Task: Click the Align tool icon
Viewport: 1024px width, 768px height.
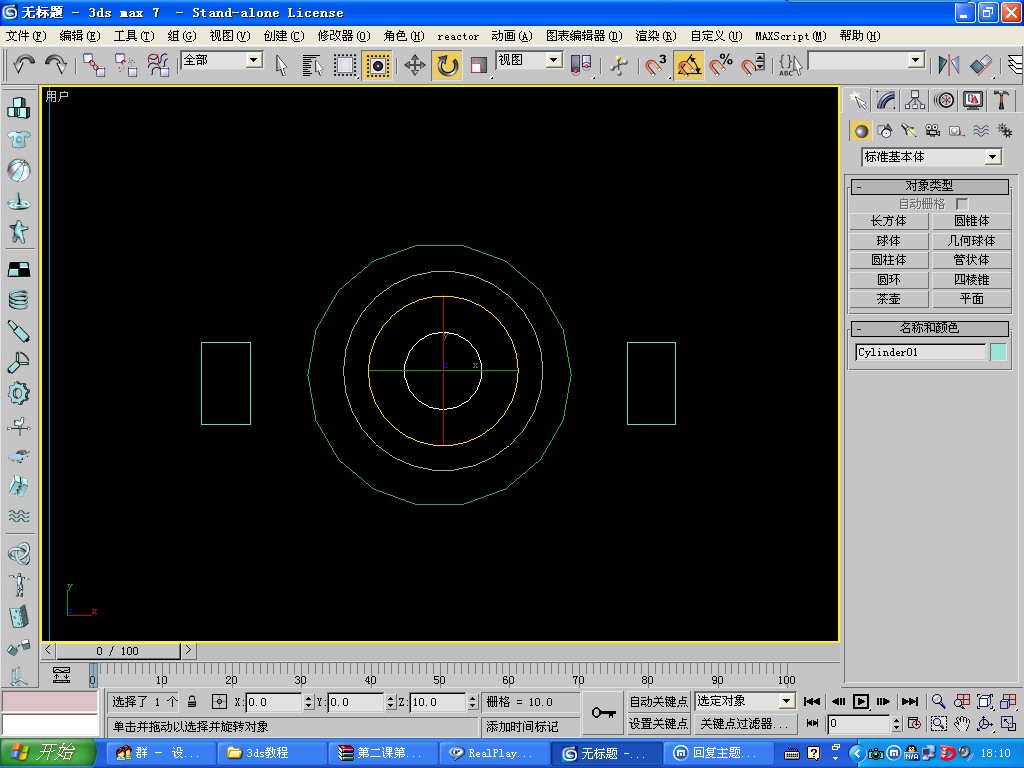Action: (x=980, y=65)
